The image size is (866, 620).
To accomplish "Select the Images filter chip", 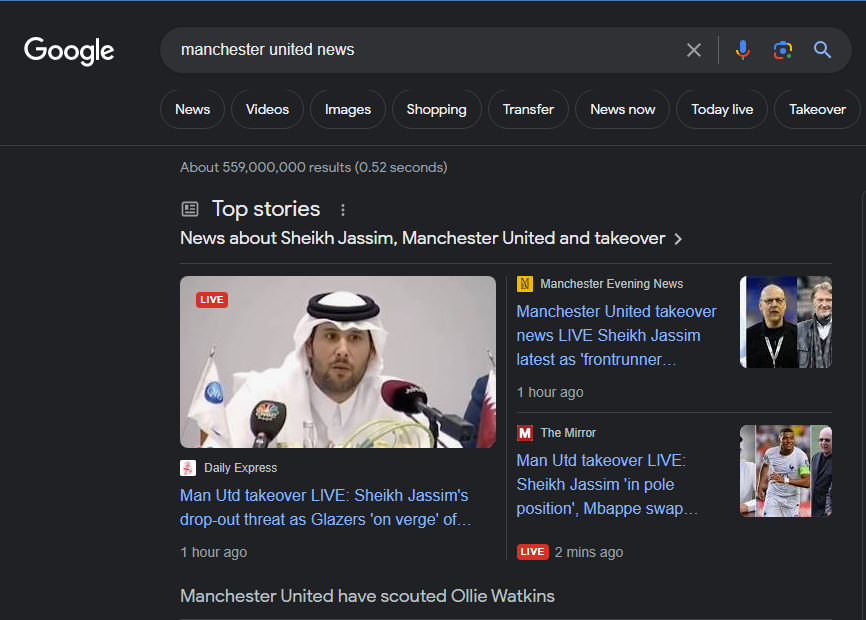I will click(348, 109).
